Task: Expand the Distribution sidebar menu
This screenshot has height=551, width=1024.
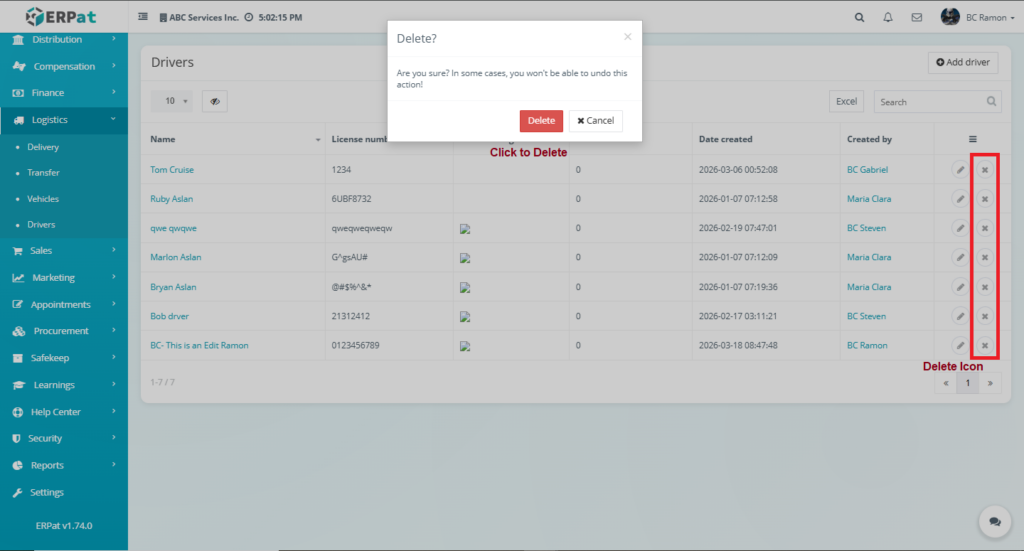Action: (64, 39)
